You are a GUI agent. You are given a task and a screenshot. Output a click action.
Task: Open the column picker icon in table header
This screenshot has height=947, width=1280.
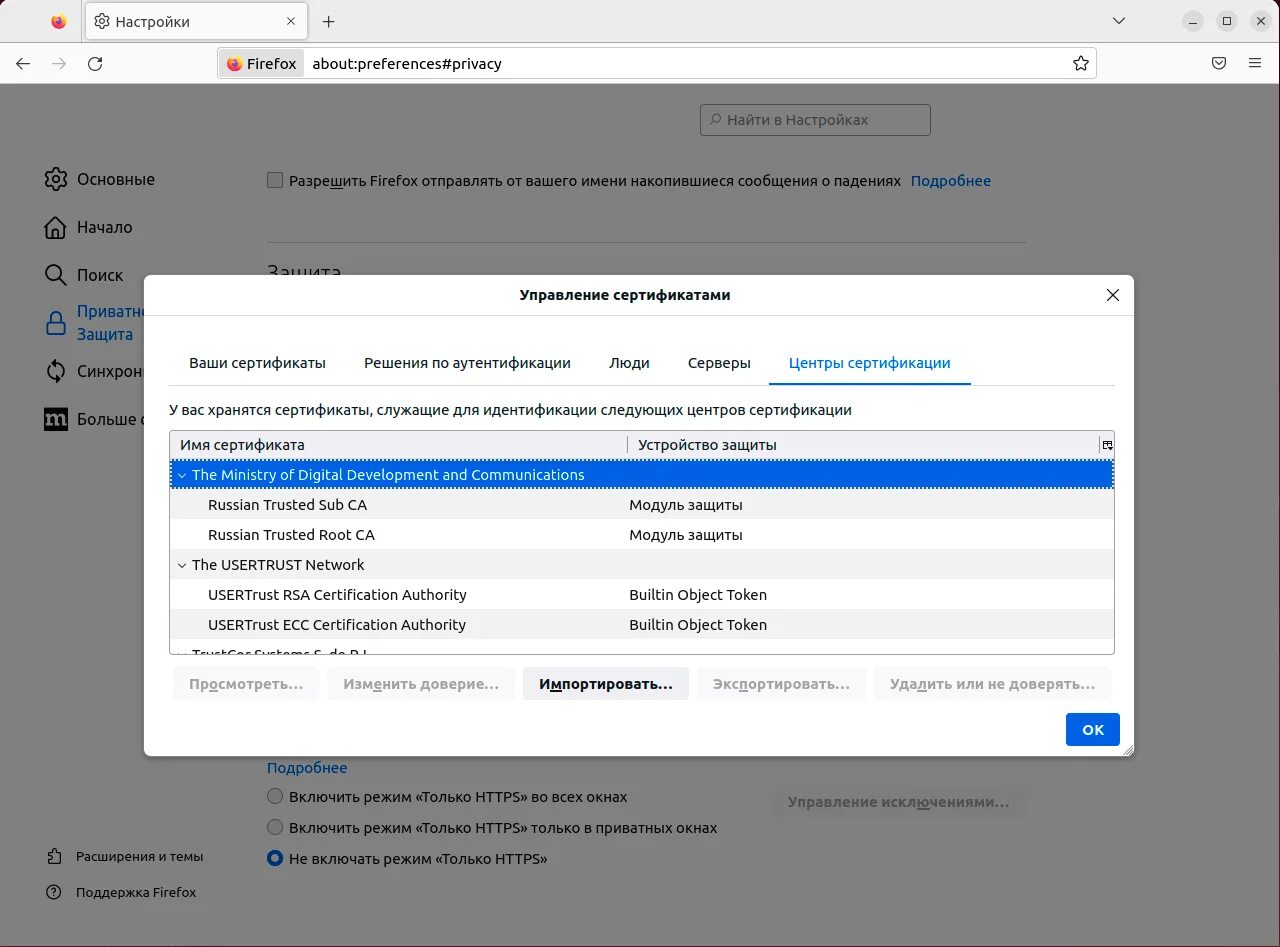(x=1107, y=445)
